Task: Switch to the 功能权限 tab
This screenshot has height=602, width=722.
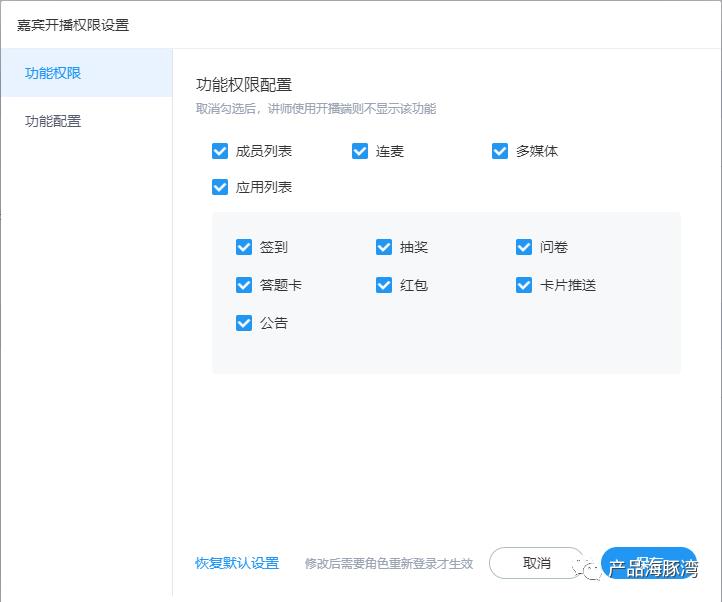Action: point(86,73)
